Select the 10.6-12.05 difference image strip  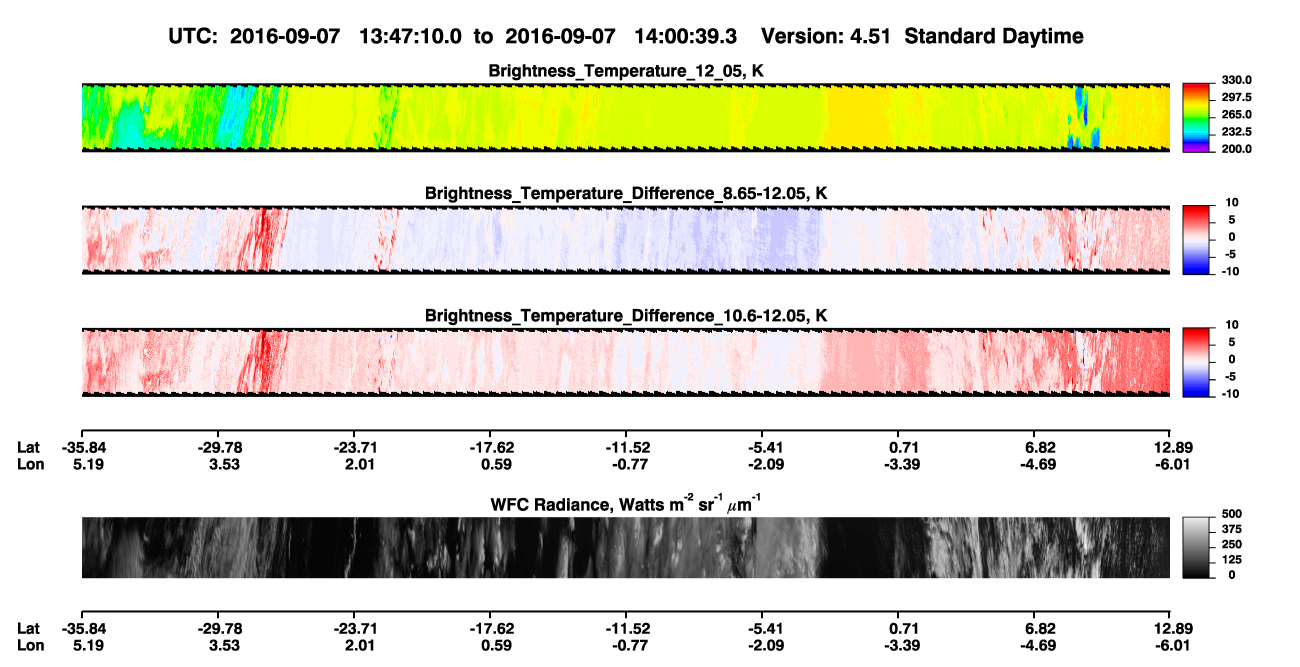(626, 362)
